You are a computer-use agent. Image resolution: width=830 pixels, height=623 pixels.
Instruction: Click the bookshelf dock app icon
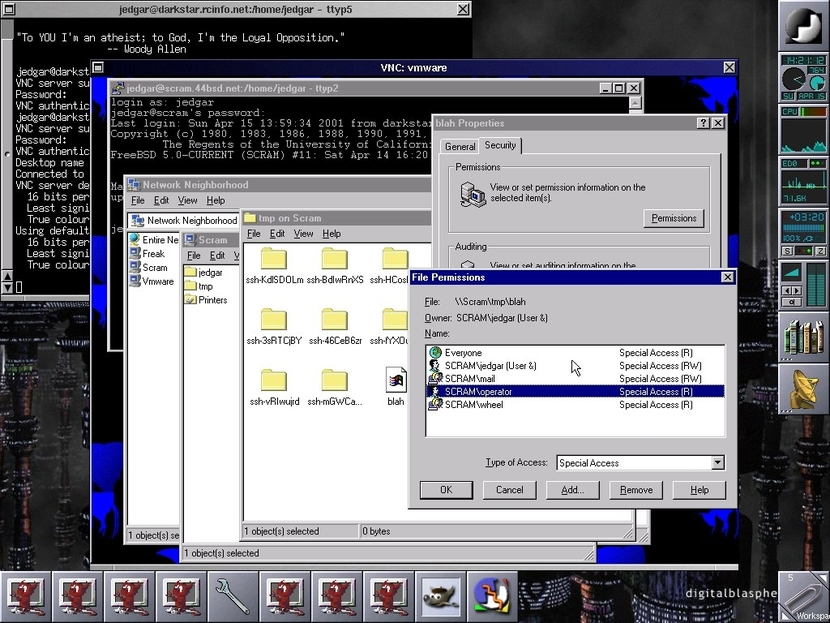[x=804, y=337]
